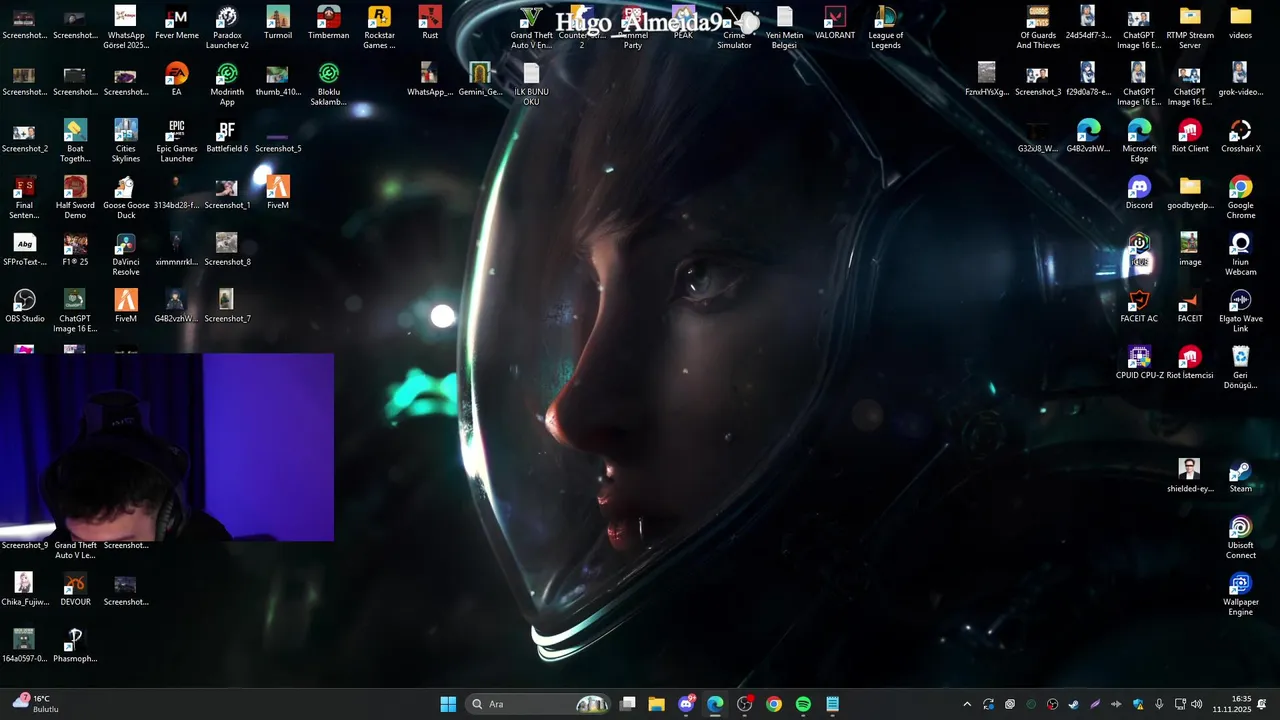The height and width of the screenshot is (720, 1280).
Task: Select the Rust game icon
Action: [430, 25]
